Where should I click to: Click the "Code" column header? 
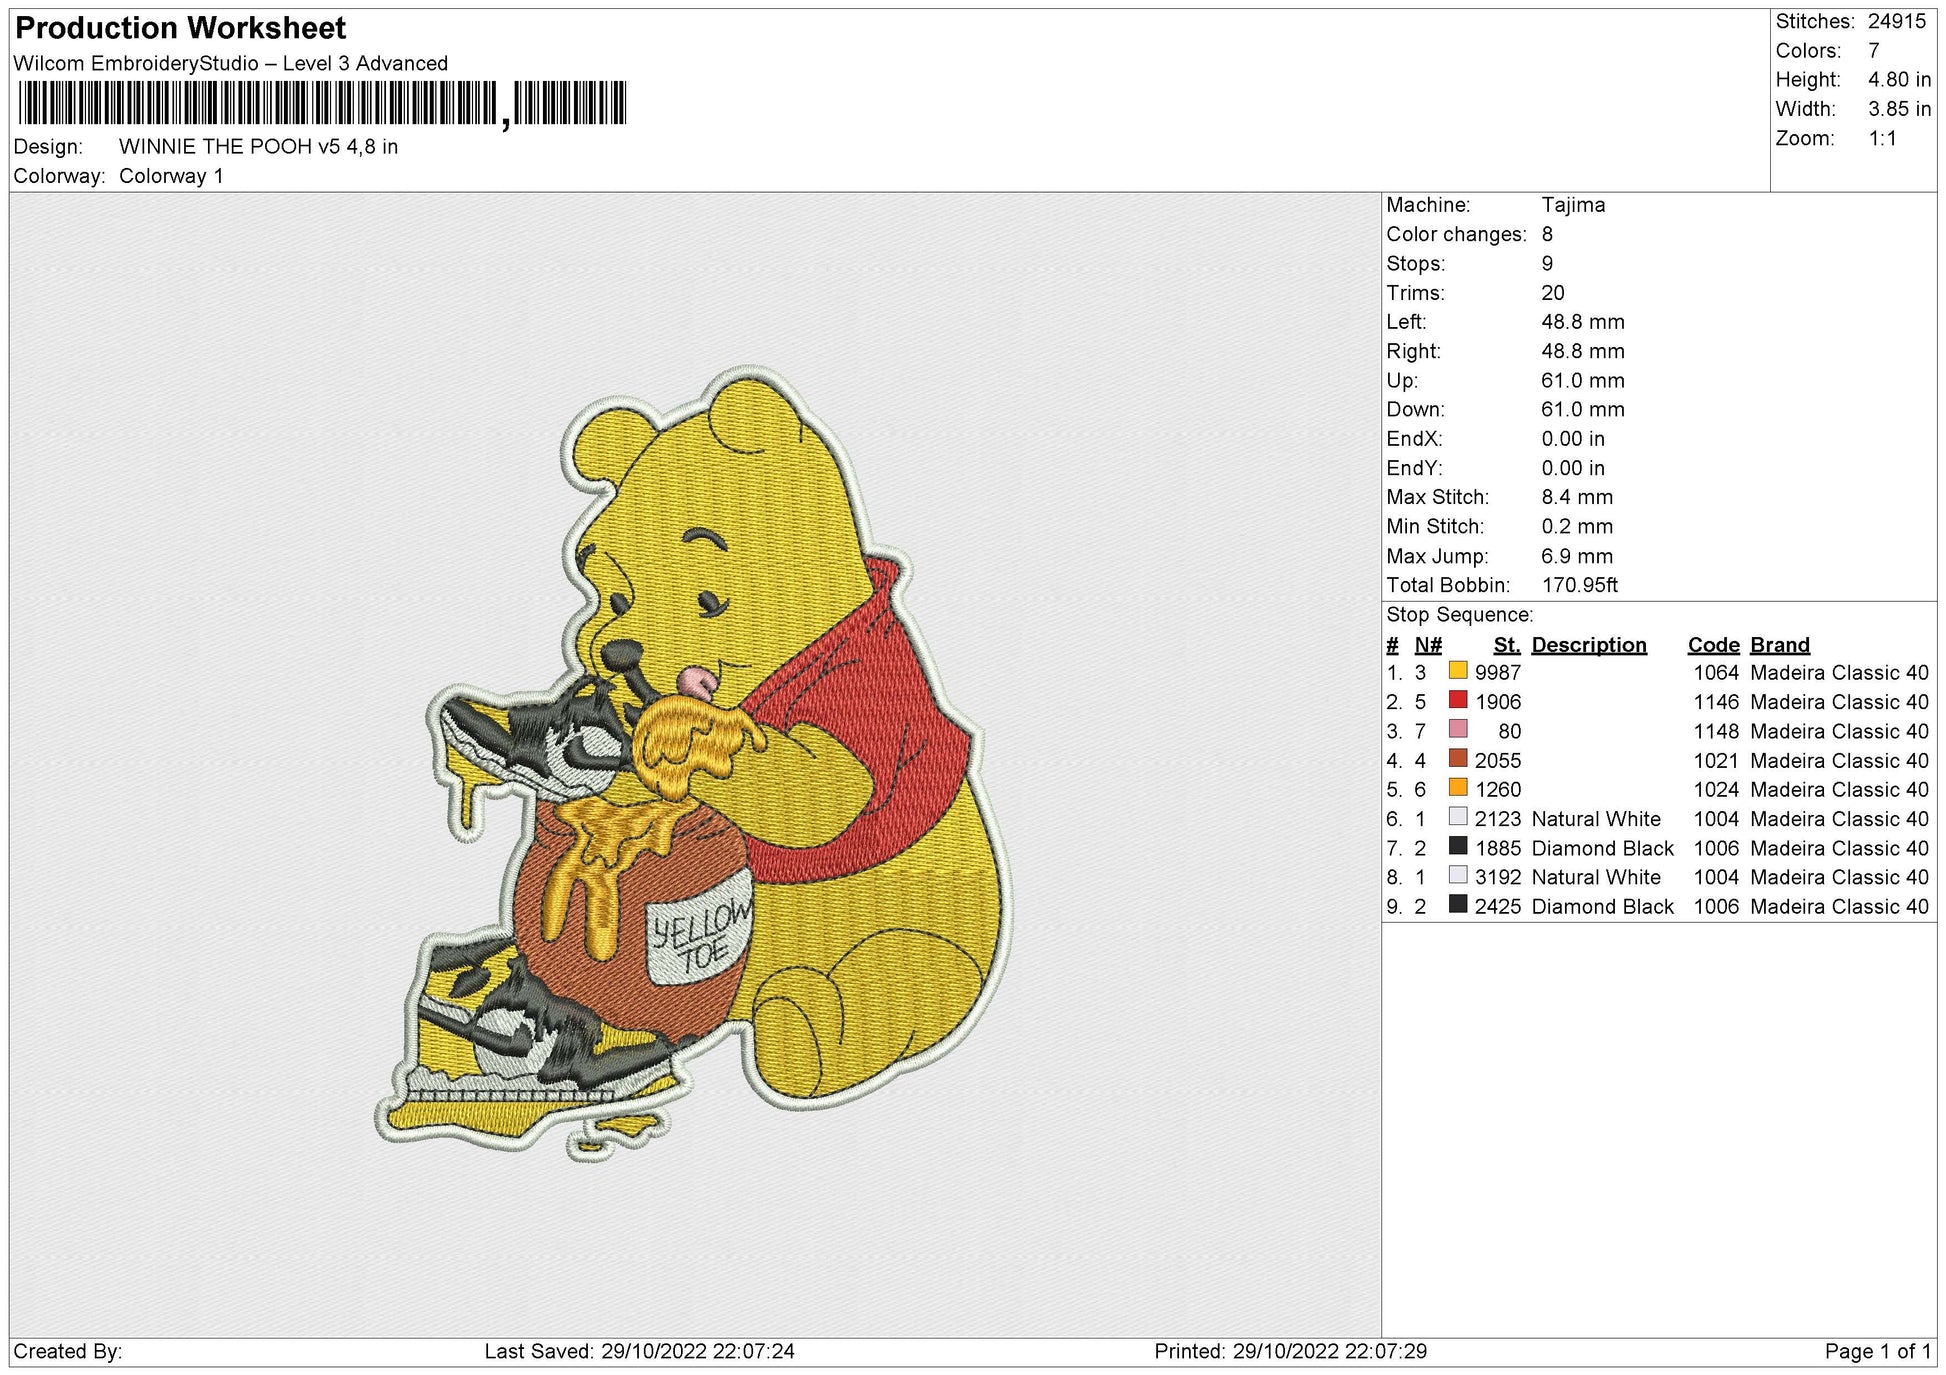[1714, 645]
